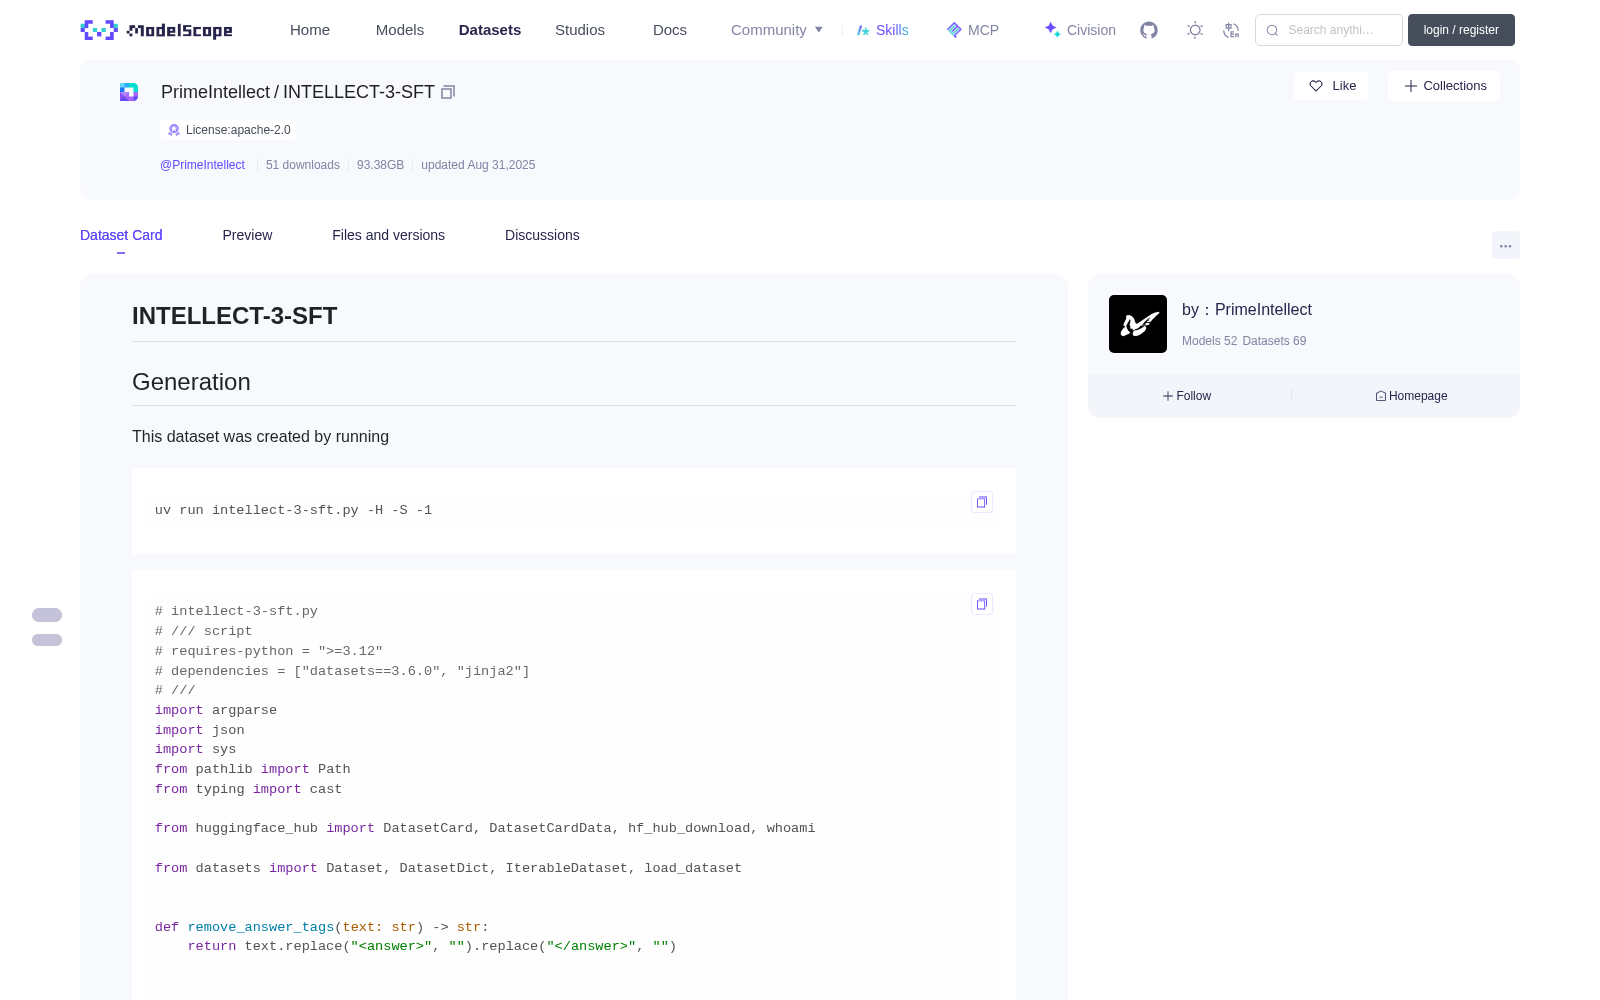Screen dimensions: 1600x1000
Task: Open the MCP diamond icon link
Action: pos(973,30)
